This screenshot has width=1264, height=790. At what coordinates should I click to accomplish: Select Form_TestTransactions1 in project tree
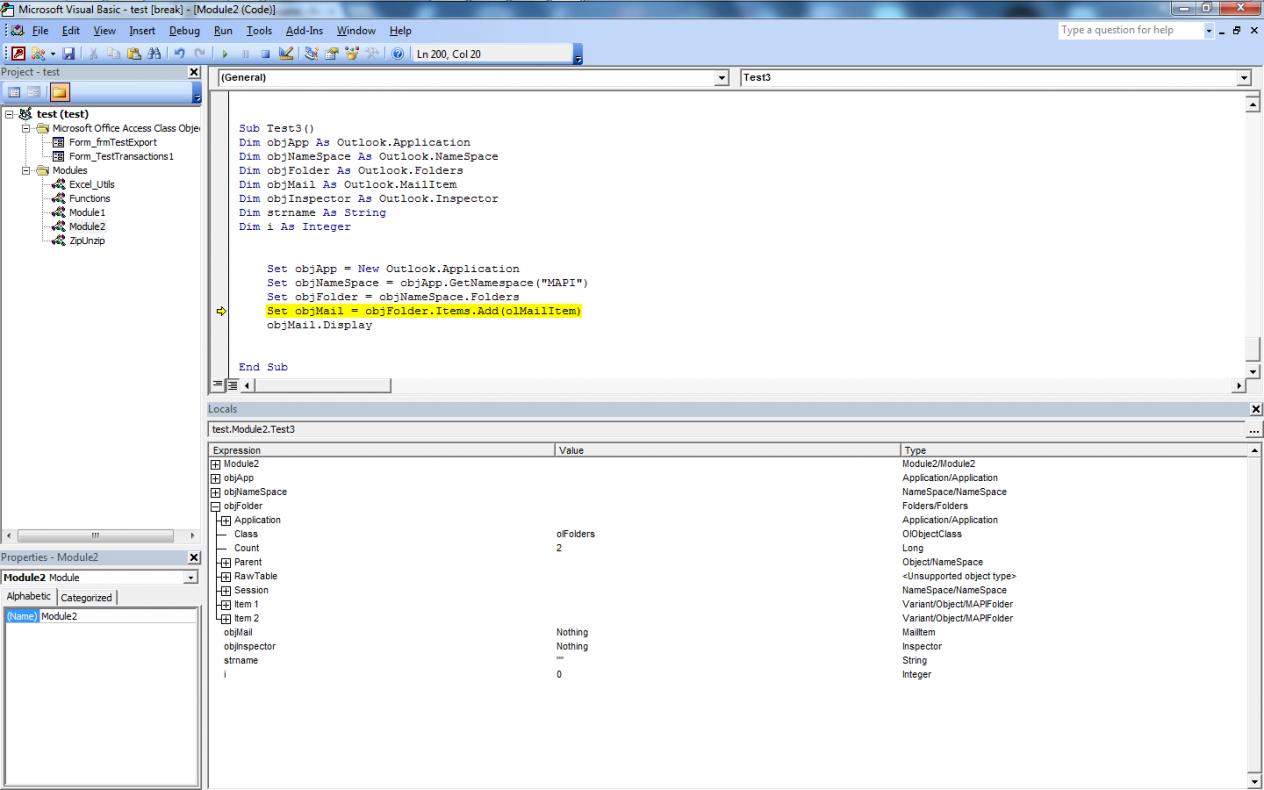(x=121, y=156)
